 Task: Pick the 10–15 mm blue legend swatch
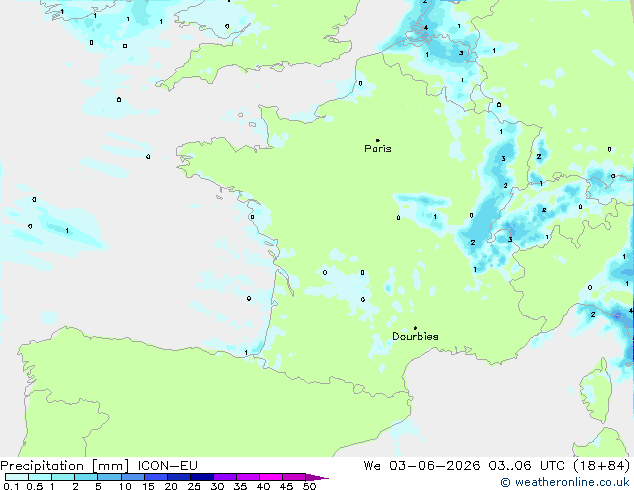[133, 477]
